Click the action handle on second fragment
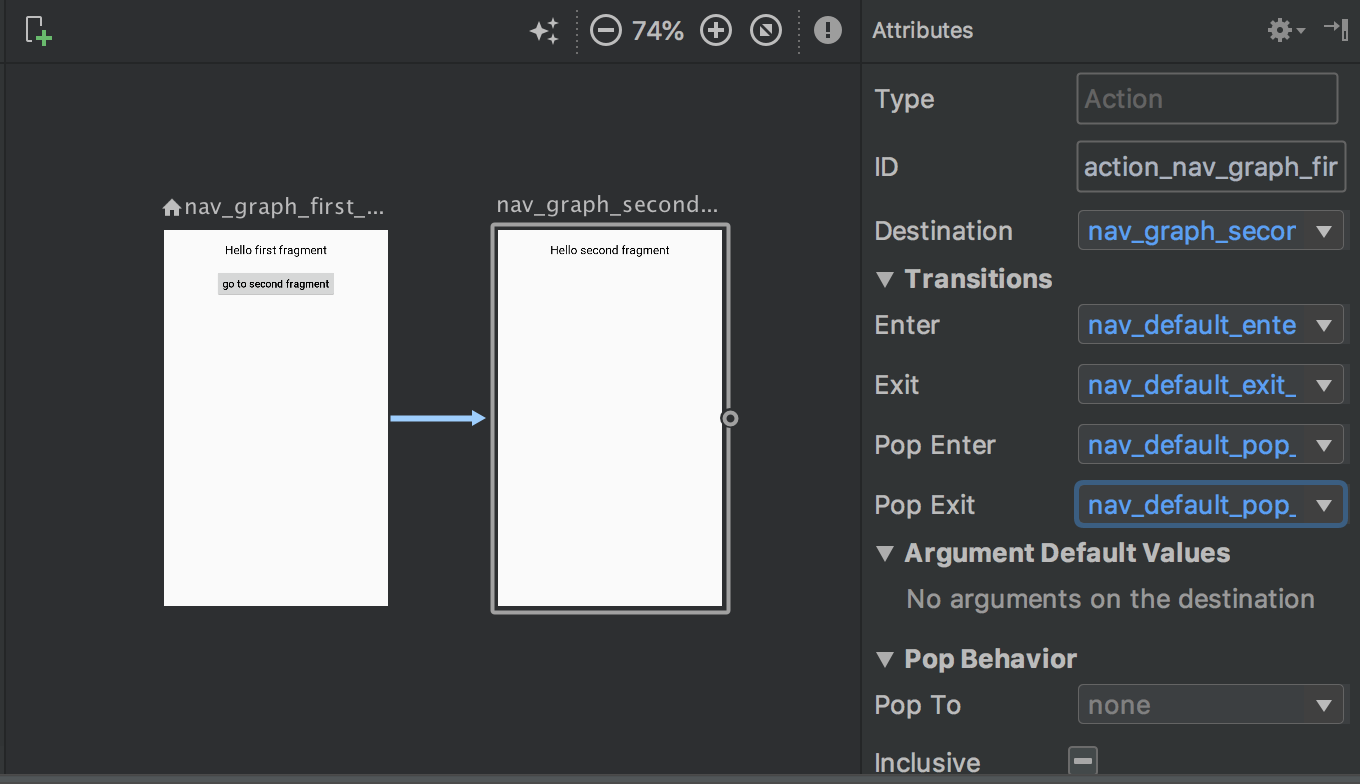 (730, 418)
